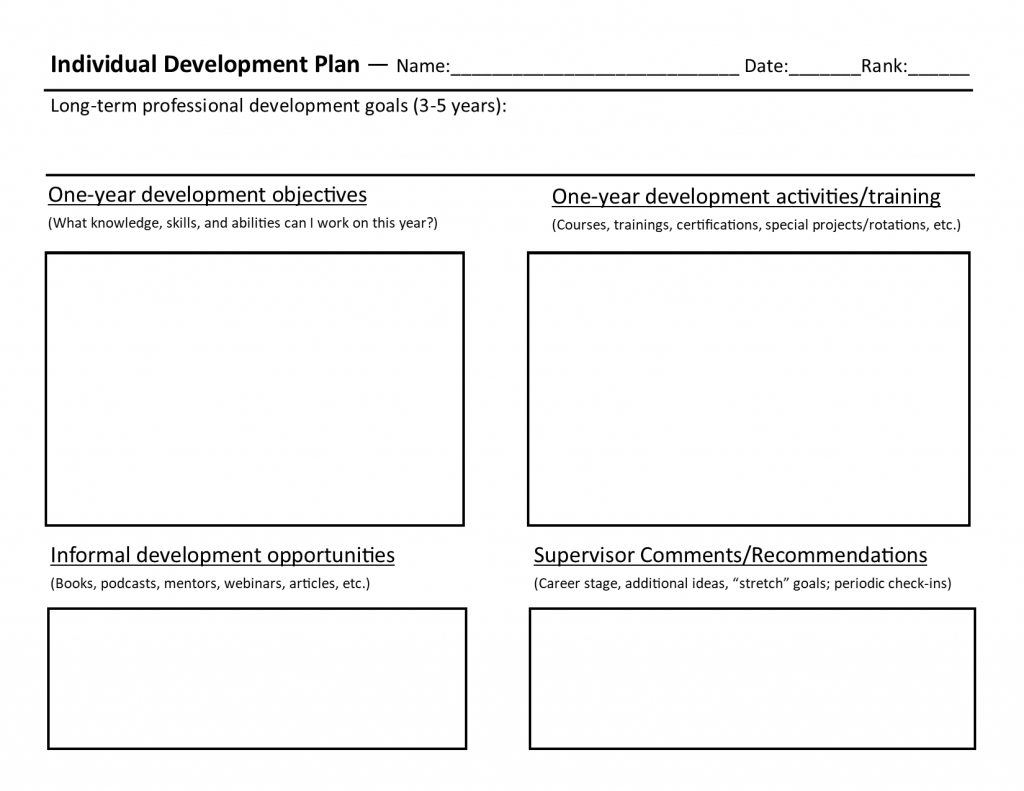Select the Career stage, additional ideas hint text

pyautogui.click(x=742, y=583)
